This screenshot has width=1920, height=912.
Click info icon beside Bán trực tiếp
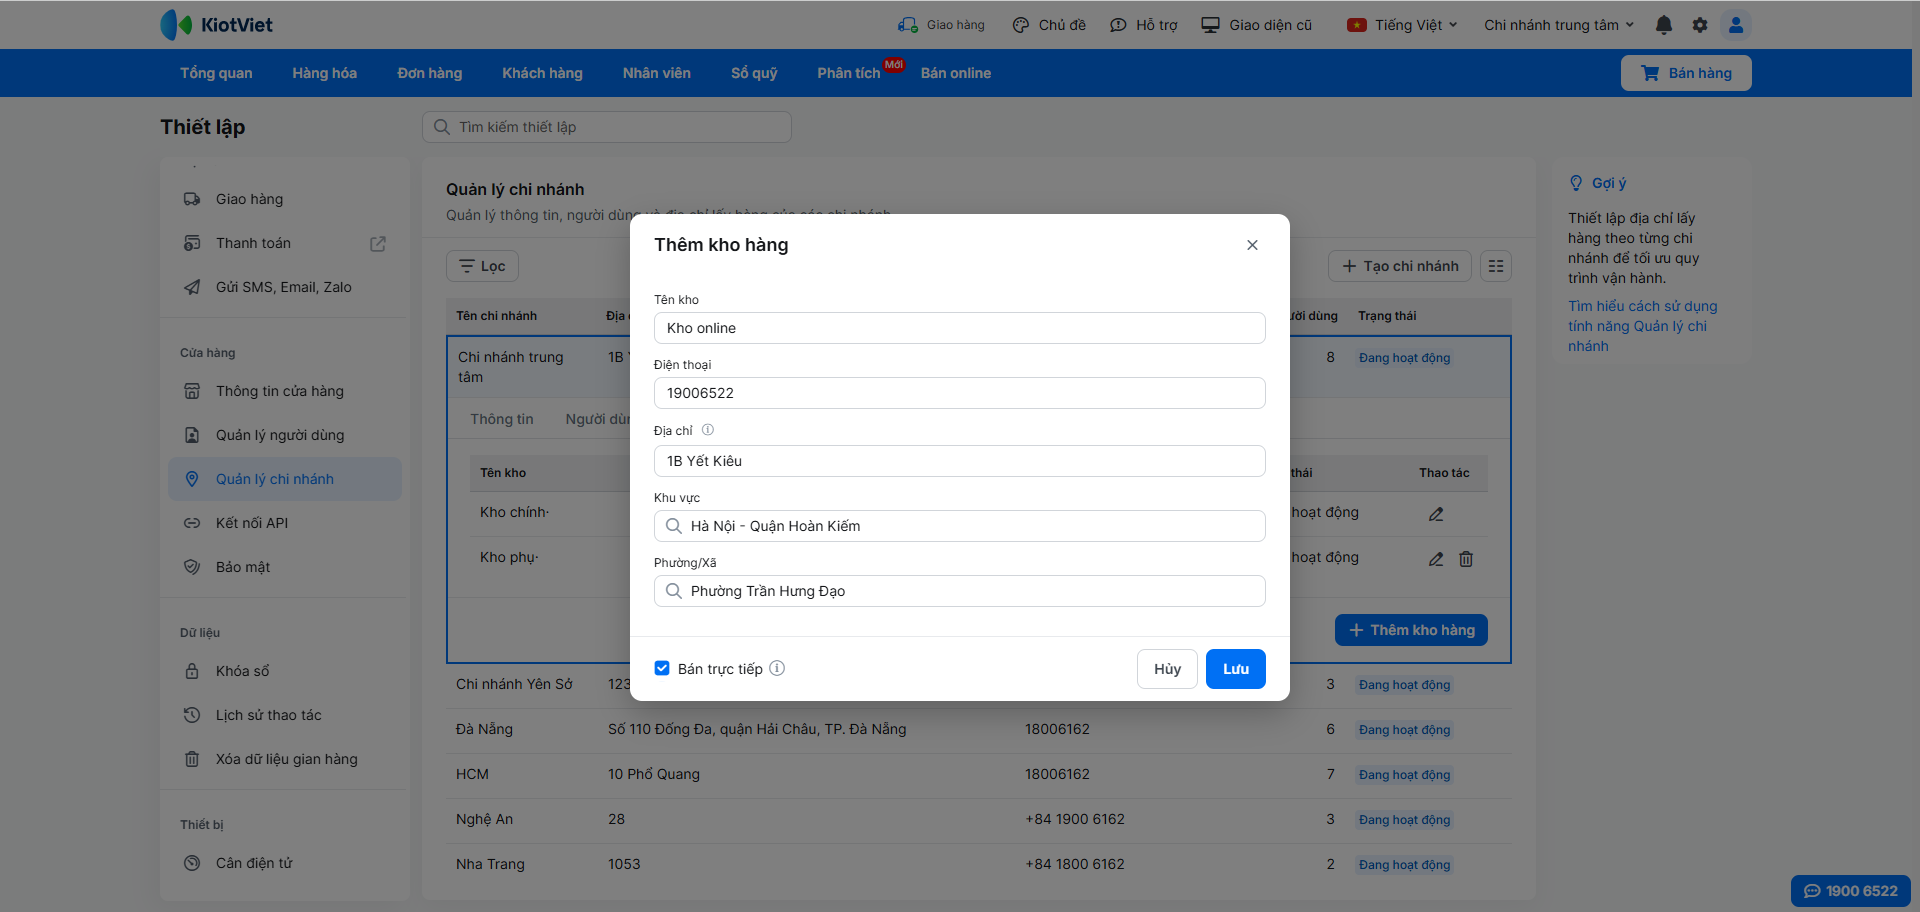tap(777, 668)
